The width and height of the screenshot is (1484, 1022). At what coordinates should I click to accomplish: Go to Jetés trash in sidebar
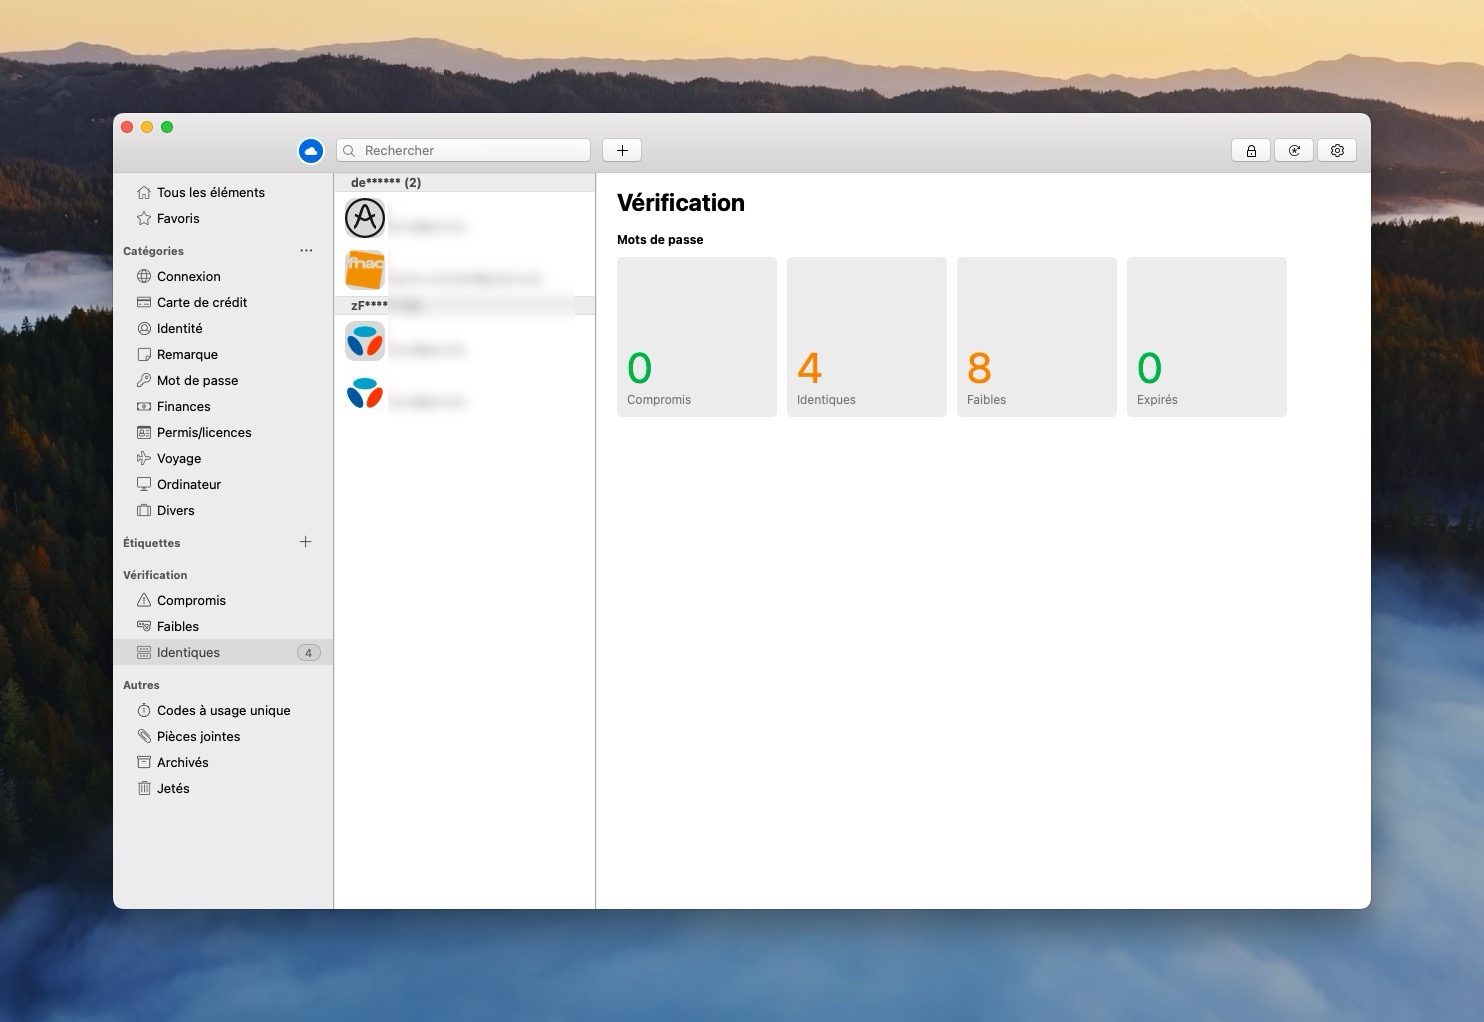tap(173, 789)
